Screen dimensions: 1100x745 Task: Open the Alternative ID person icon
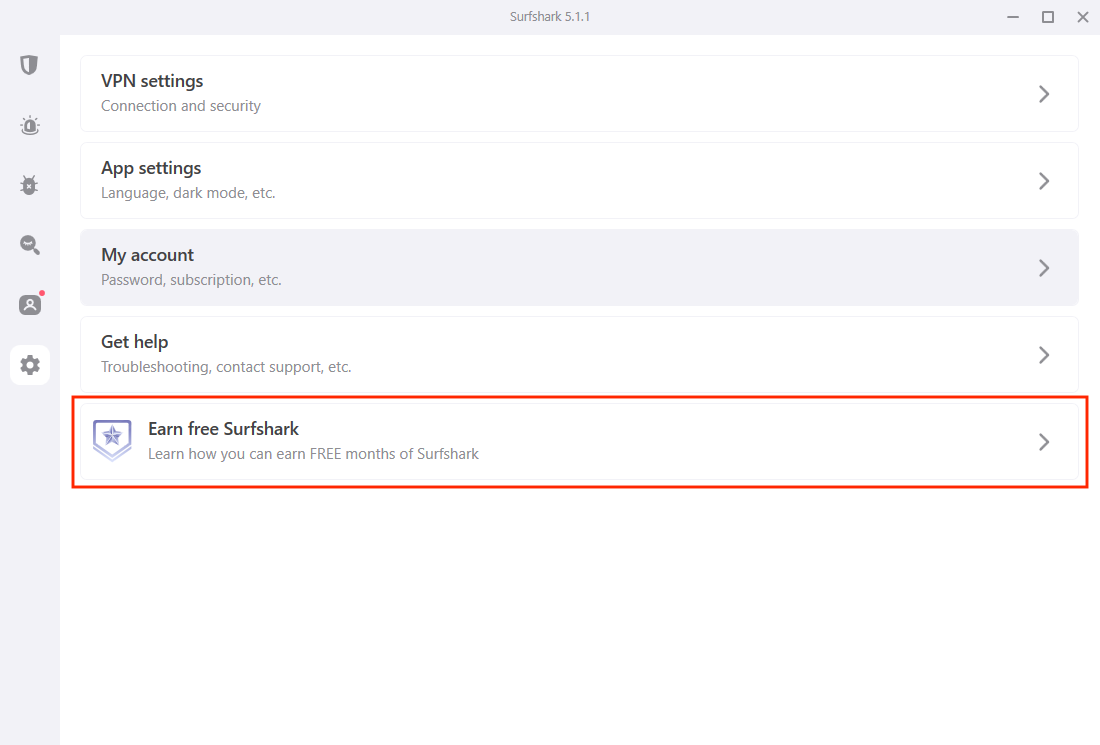click(29, 305)
